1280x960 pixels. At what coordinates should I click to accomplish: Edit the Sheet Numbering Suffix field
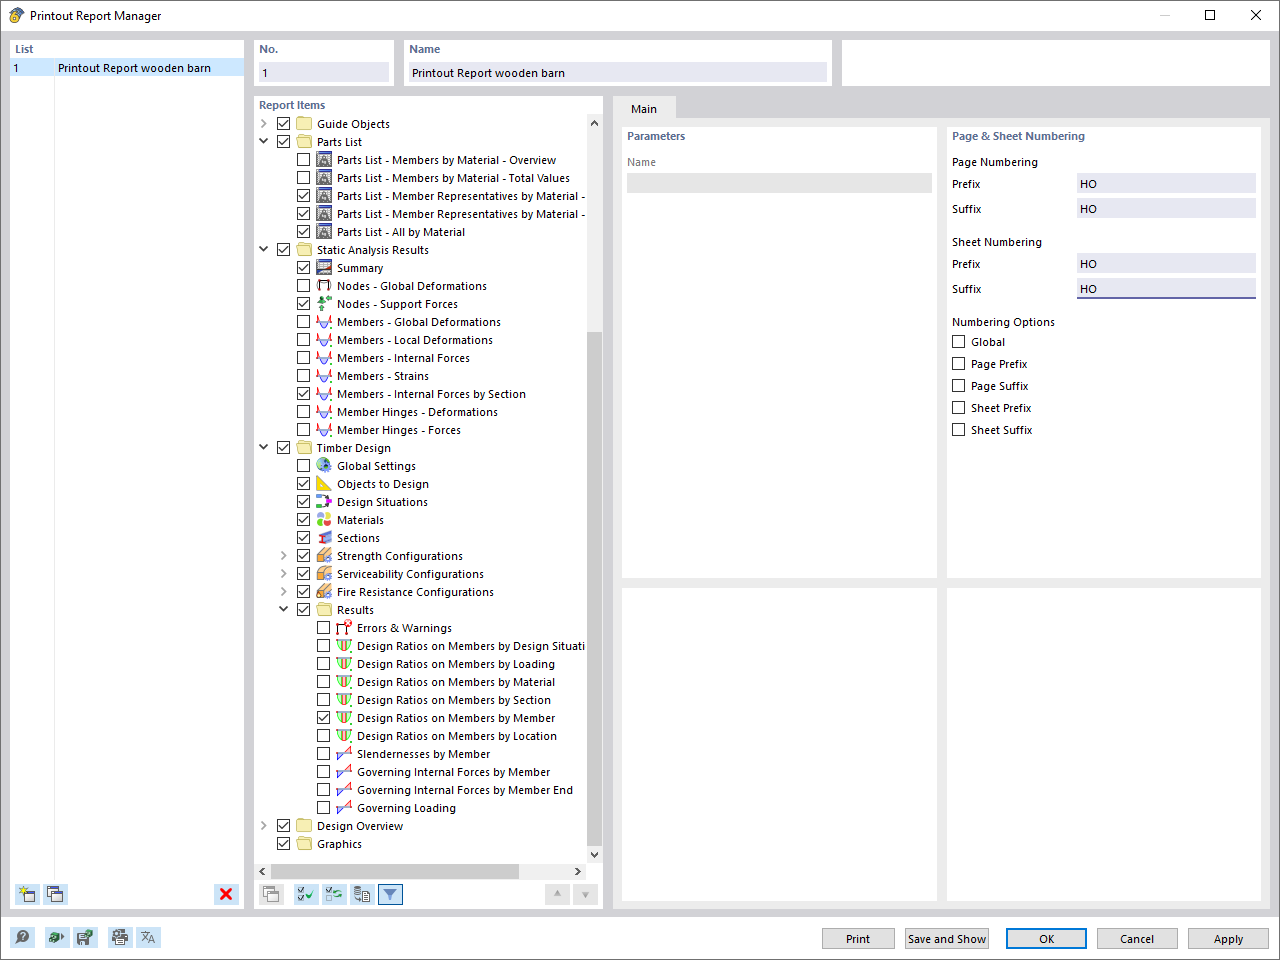point(1166,288)
